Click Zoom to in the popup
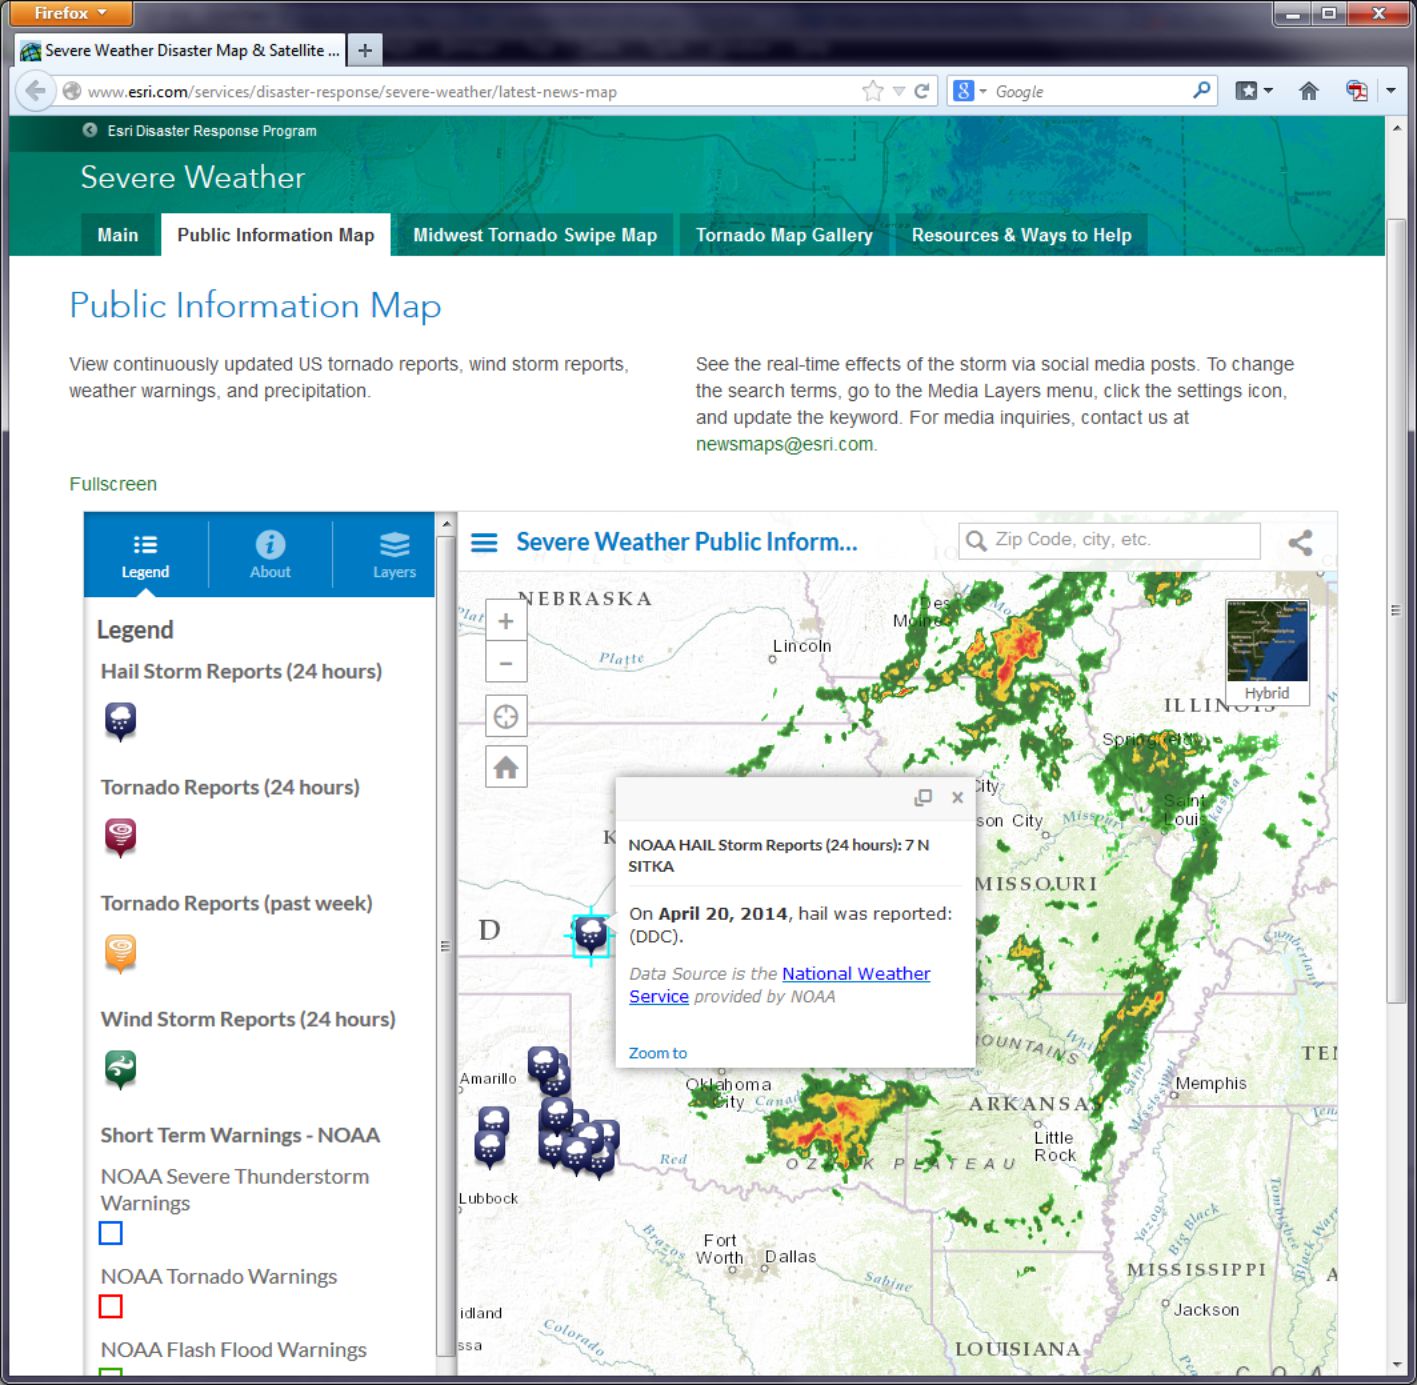This screenshot has width=1417, height=1385. pos(657,1053)
